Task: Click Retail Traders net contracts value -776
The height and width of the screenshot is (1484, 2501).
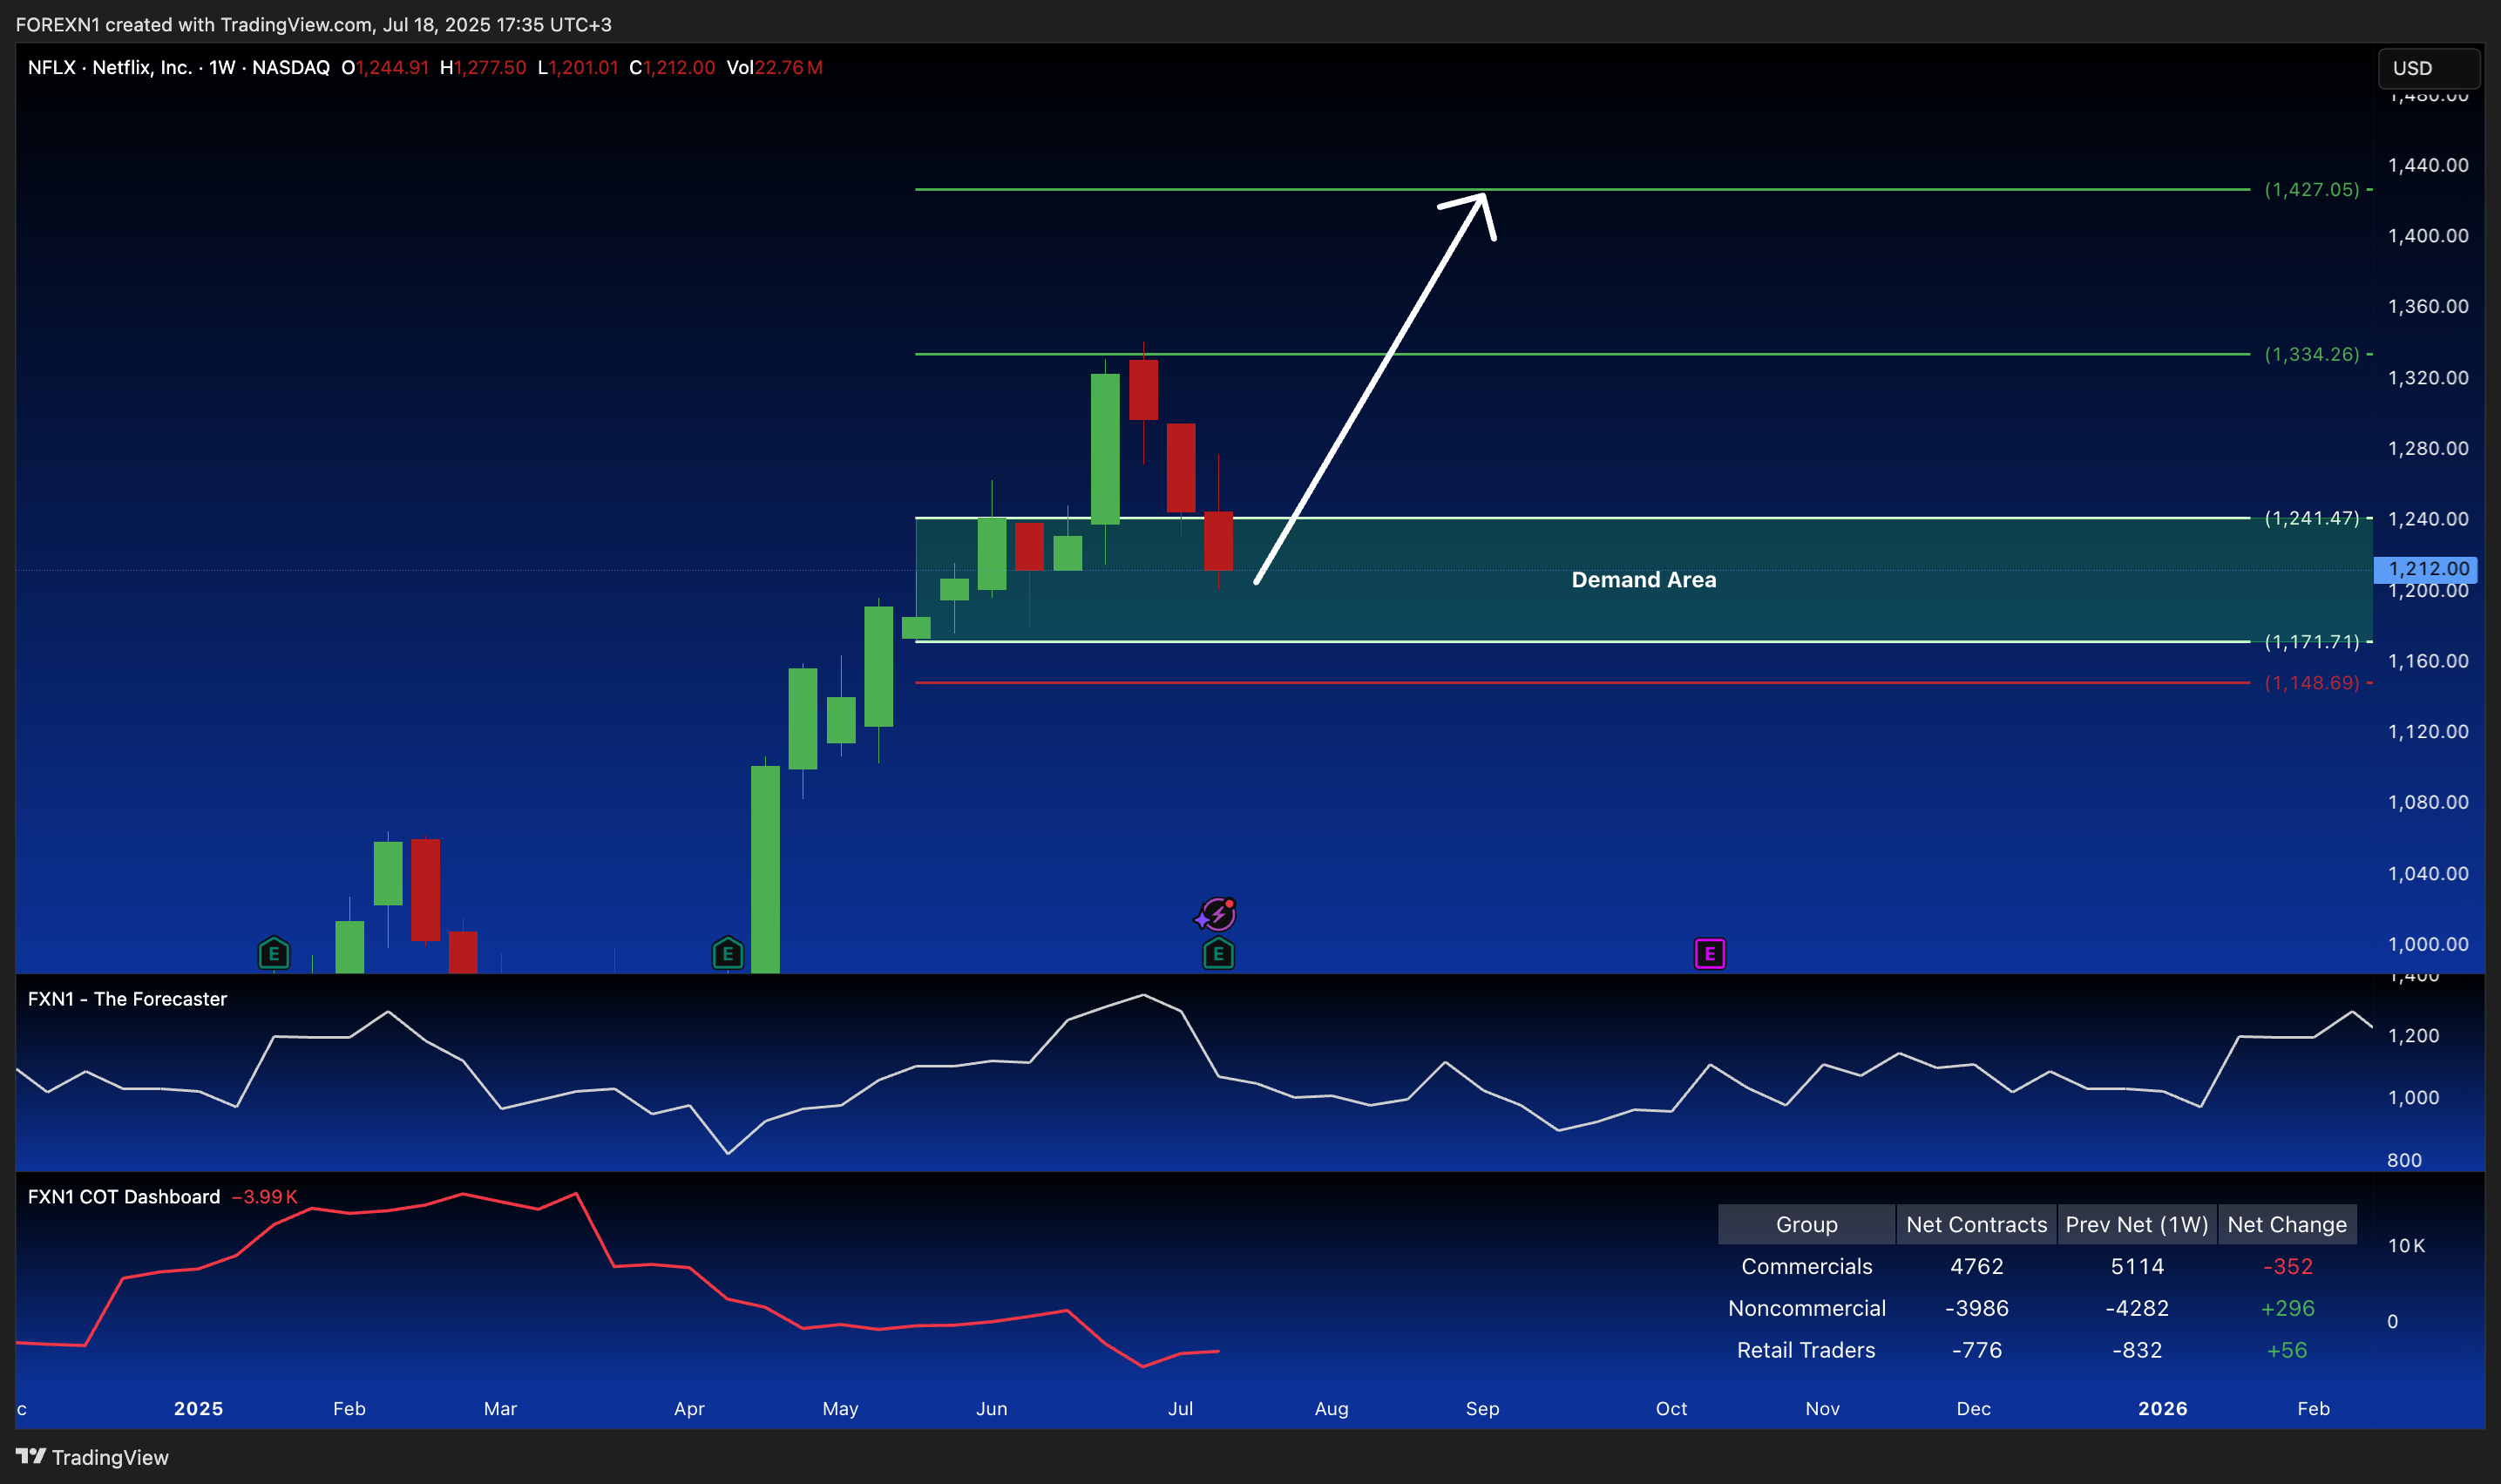Action: pos(1976,1350)
